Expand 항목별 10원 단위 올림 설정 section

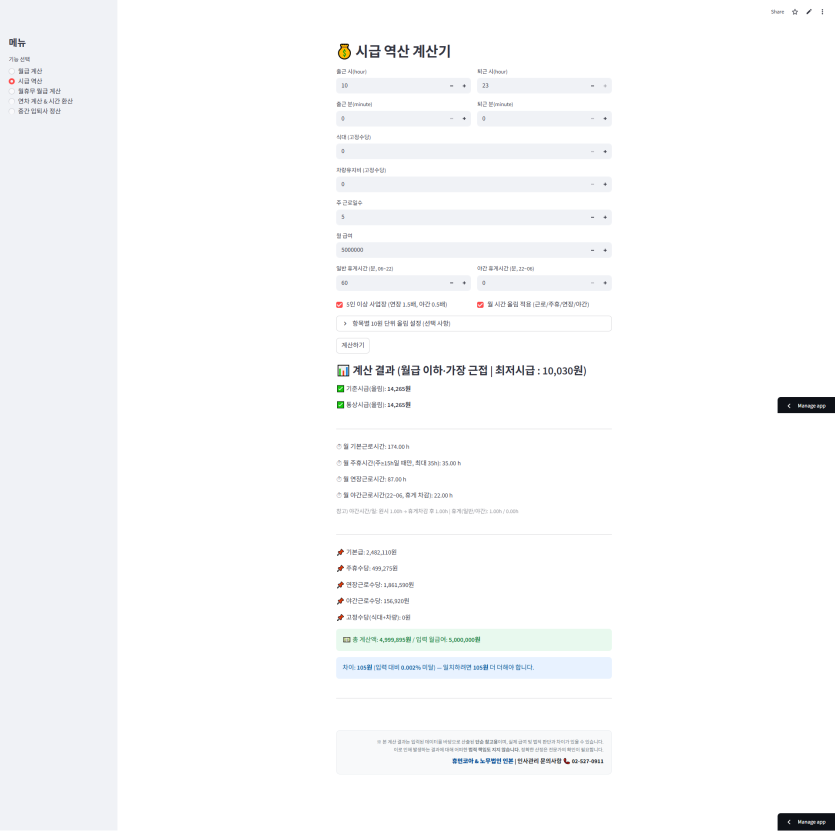point(473,324)
